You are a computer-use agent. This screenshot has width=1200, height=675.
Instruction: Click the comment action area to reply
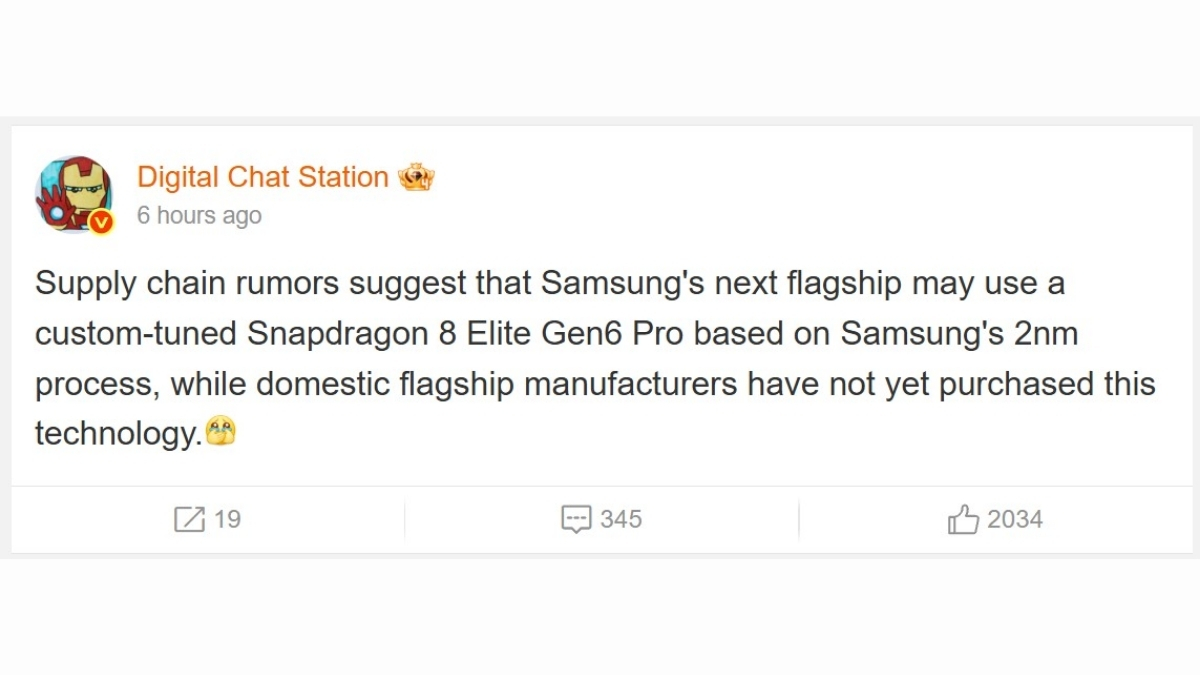pos(600,519)
